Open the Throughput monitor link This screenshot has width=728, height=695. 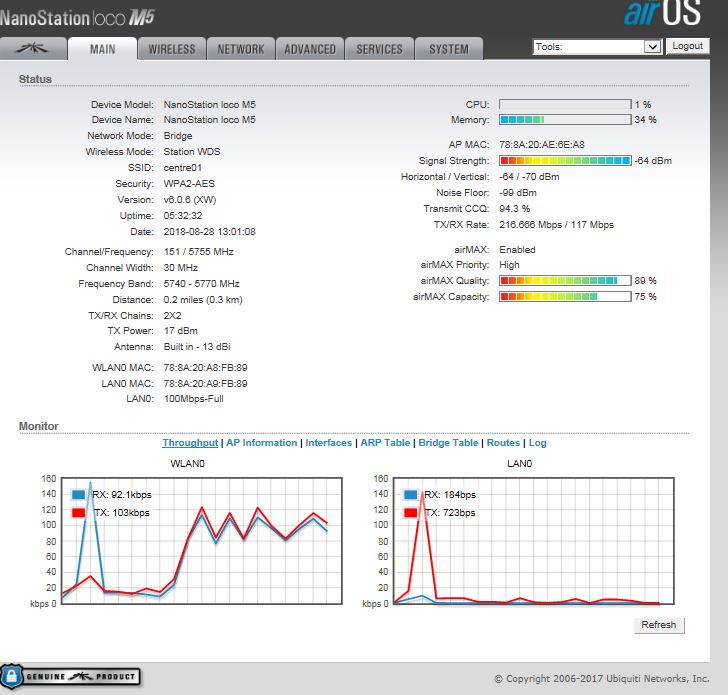coord(190,443)
